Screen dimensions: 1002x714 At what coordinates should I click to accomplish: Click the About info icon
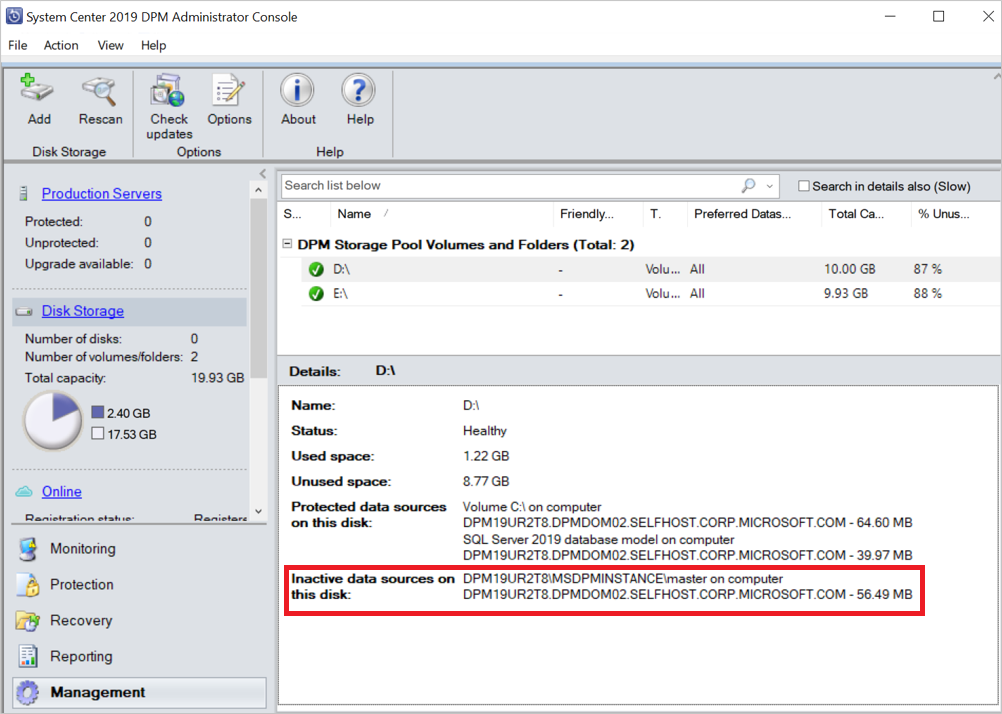(x=297, y=90)
